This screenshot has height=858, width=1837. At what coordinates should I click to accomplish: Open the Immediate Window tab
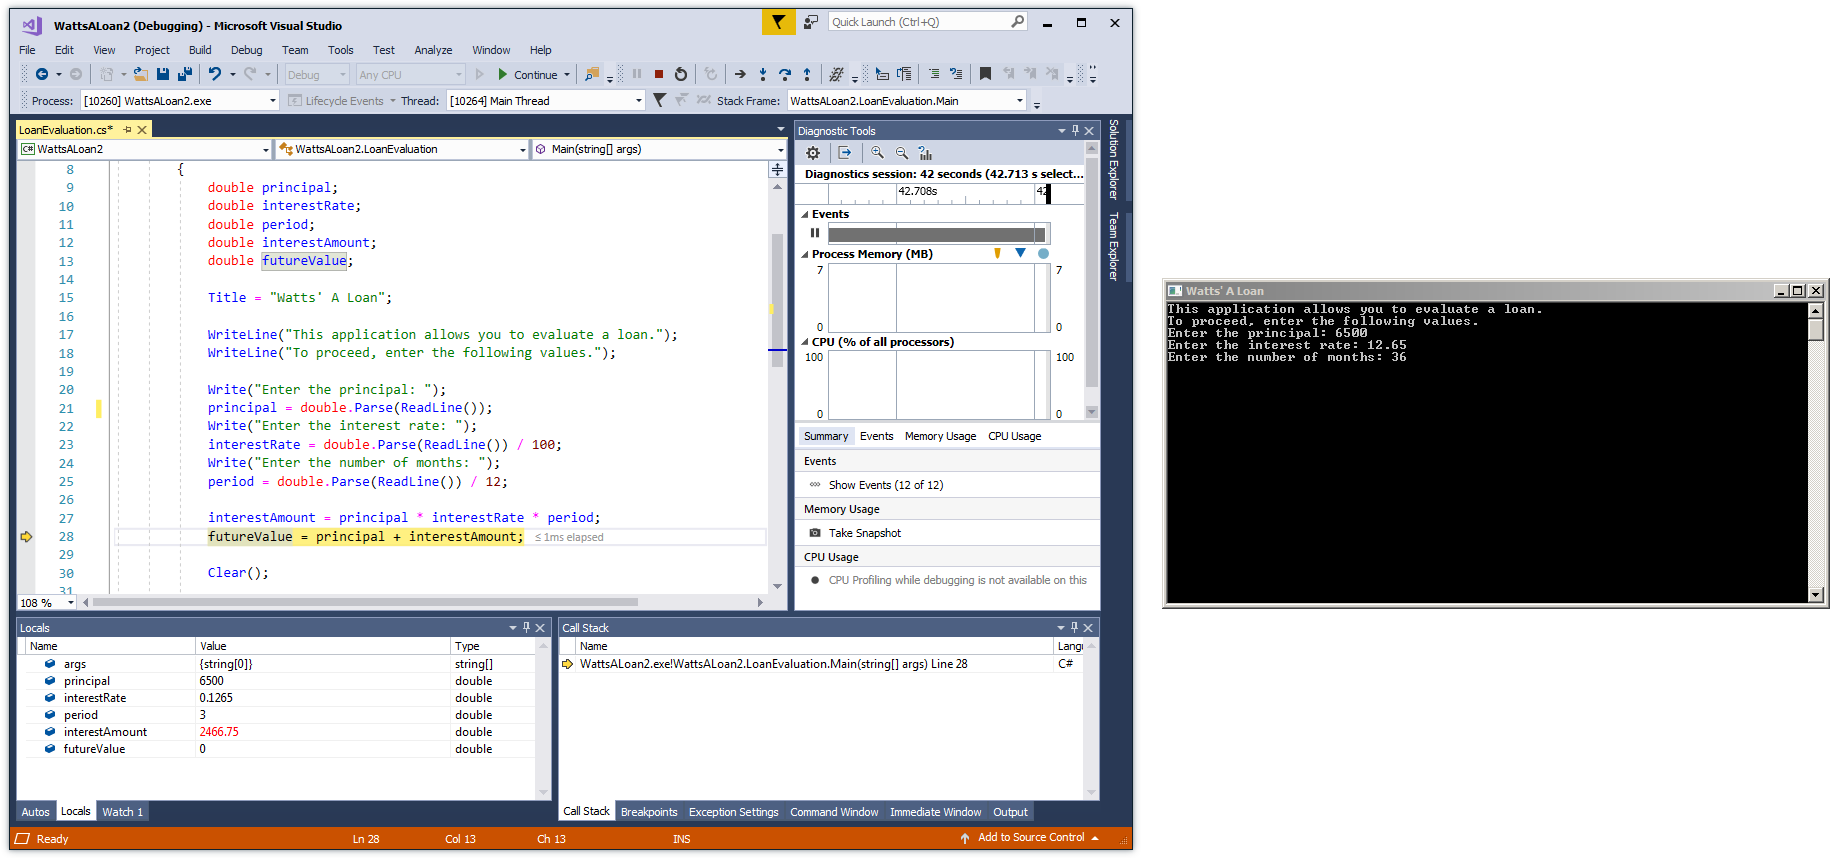936,812
